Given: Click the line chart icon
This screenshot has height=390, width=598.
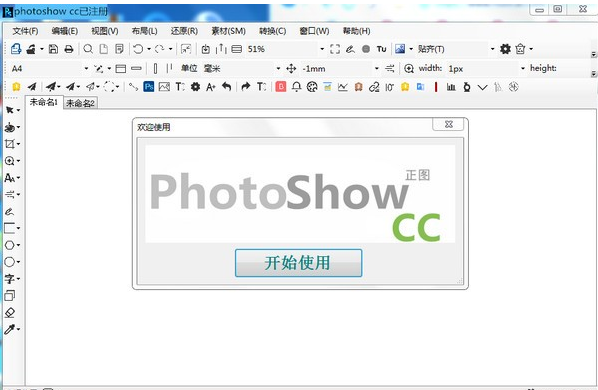Looking at the screenshot, I should pyautogui.click(x=343, y=87).
